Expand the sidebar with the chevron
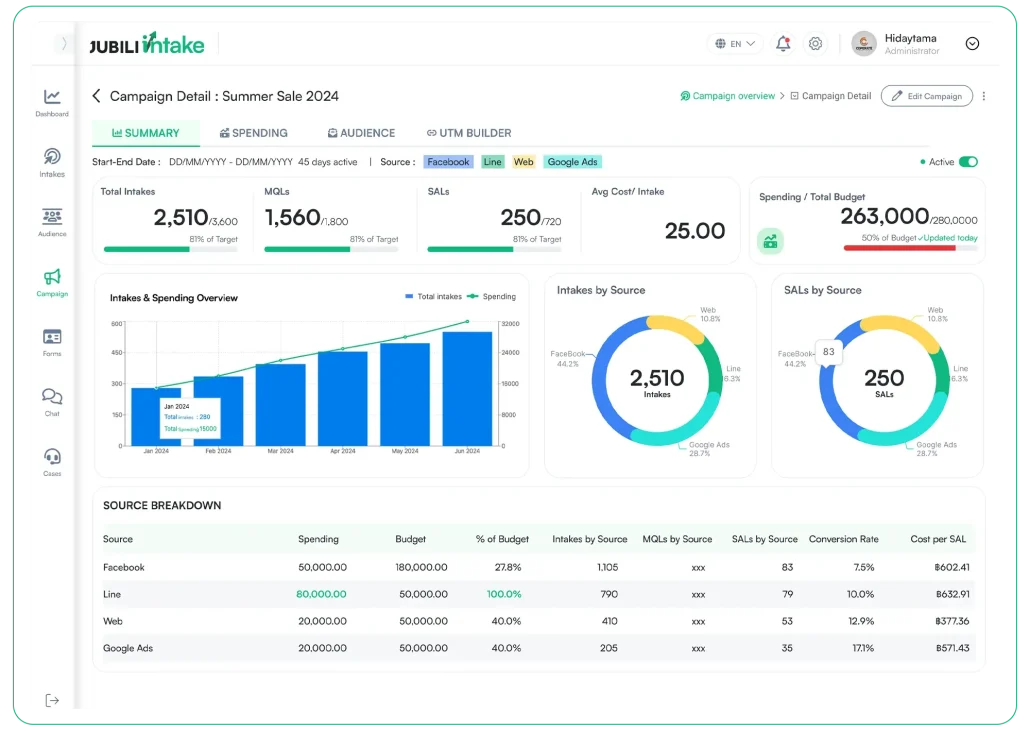The image size is (1030, 731). [64, 43]
